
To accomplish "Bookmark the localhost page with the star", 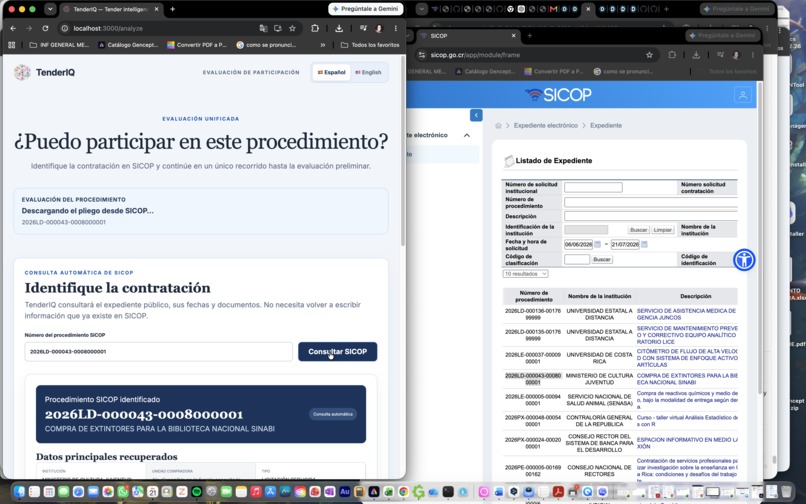I will tap(292, 28).
